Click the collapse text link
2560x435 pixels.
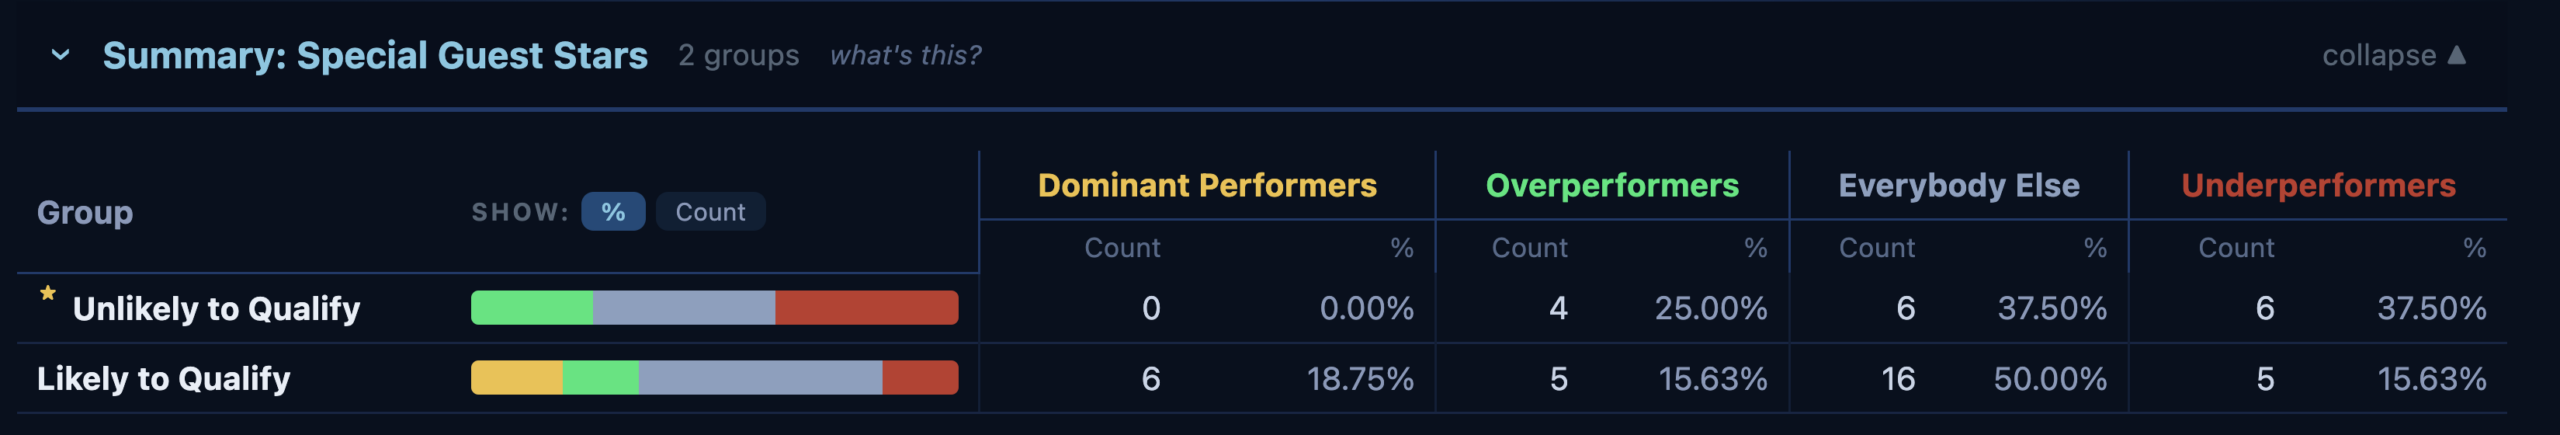(2379, 55)
